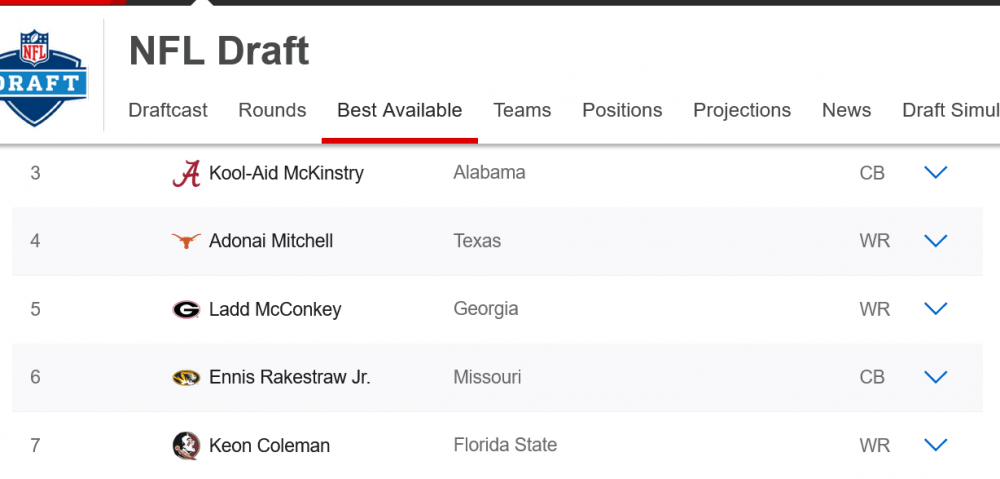Switch to the Draftcast tab

pos(168,110)
